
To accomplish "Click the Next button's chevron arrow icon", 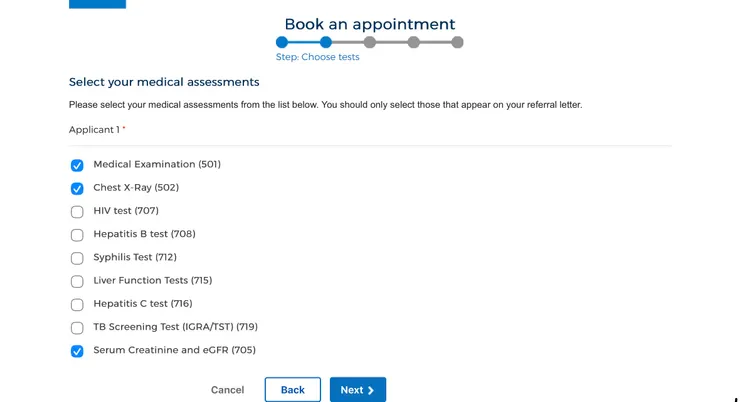I will tap(371, 390).
